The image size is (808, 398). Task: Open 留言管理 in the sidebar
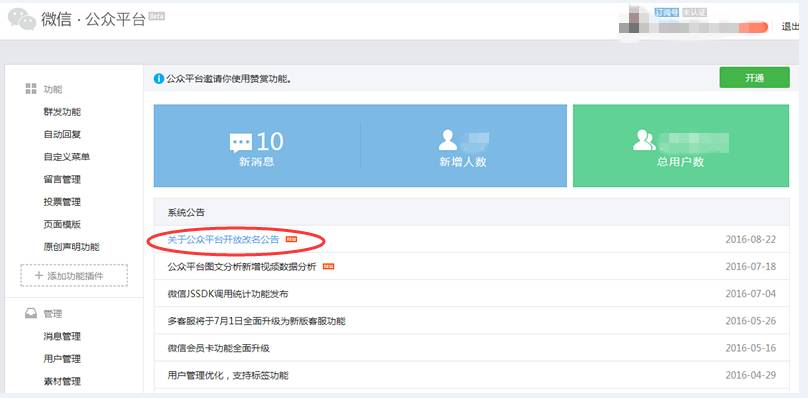(x=62, y=179)
